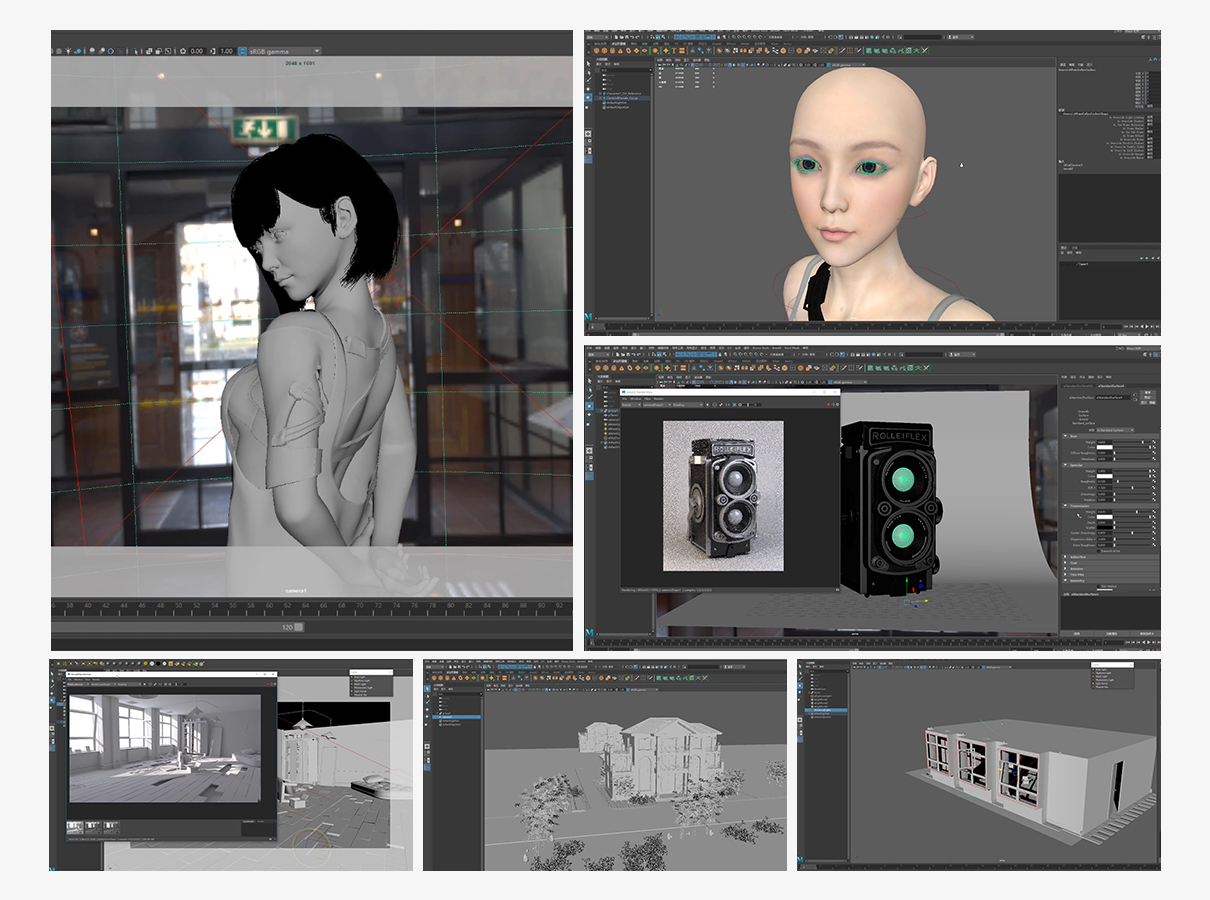Click the Maya logo in bald head window

click(x=589, y=317)
